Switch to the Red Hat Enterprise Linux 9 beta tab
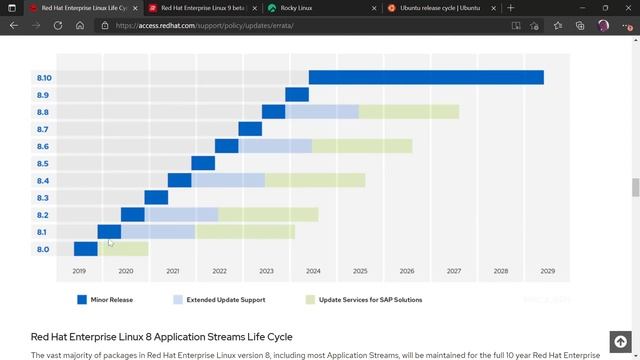Image resolution: width=640 pixels, height=360 pixels. 203,8
